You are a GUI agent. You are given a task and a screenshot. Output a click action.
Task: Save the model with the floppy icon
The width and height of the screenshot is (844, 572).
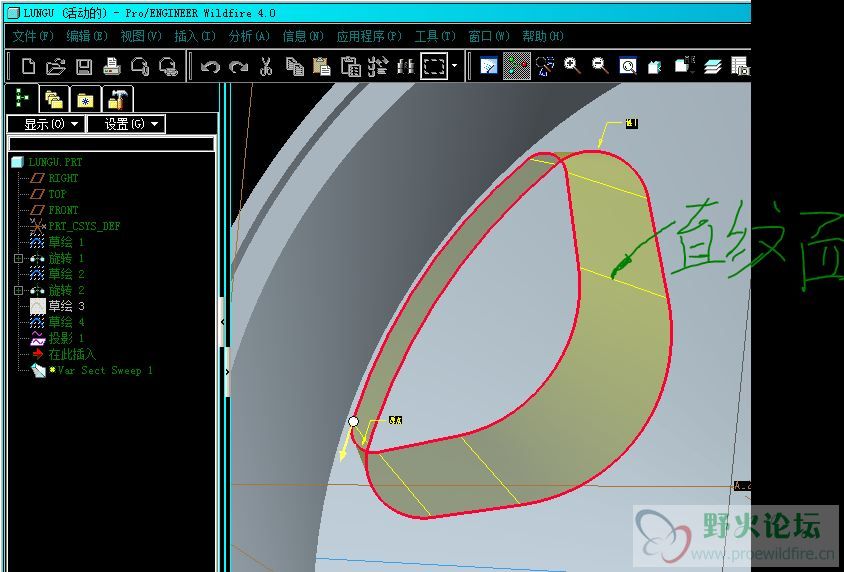[x=83, y=67]
